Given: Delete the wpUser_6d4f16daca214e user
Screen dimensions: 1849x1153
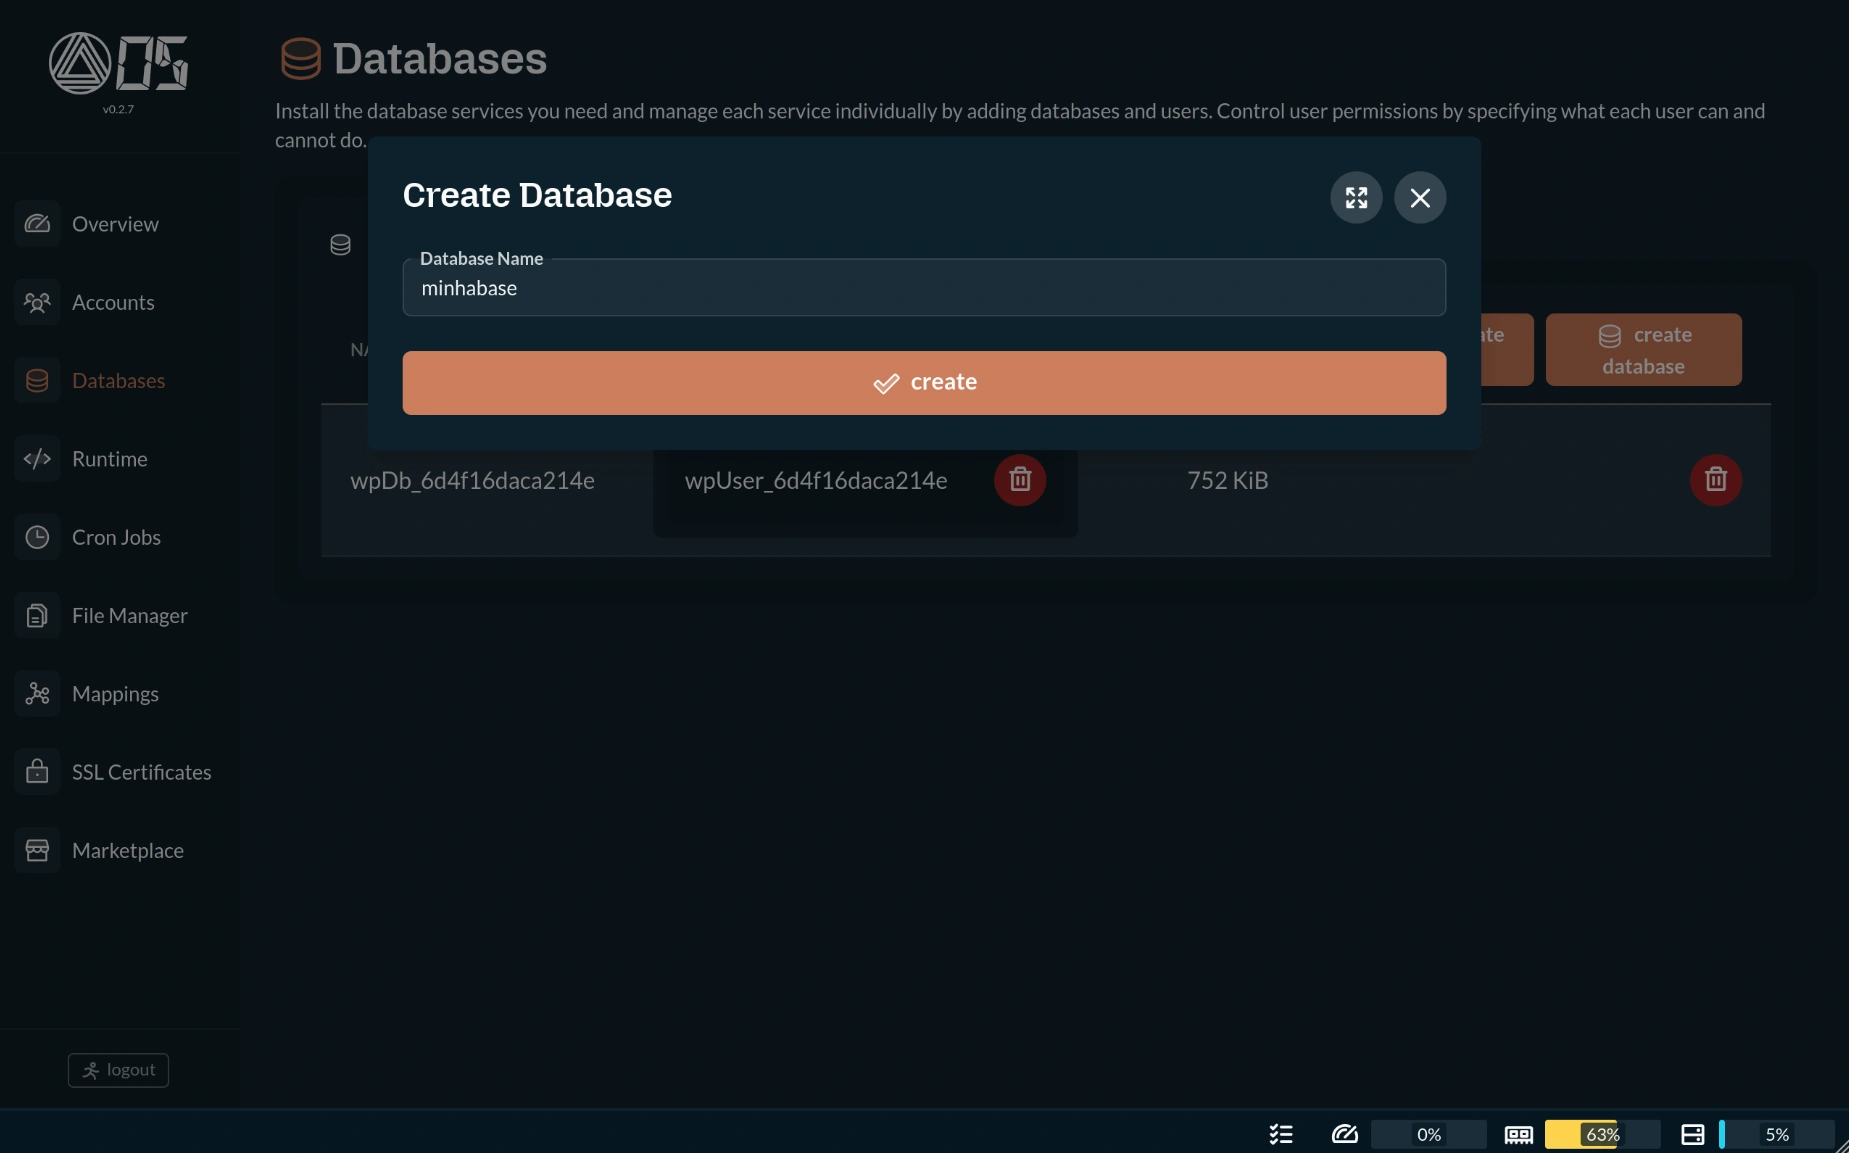Looking at the screenshot, I should pyautogui.click(x=1019, y=480).
